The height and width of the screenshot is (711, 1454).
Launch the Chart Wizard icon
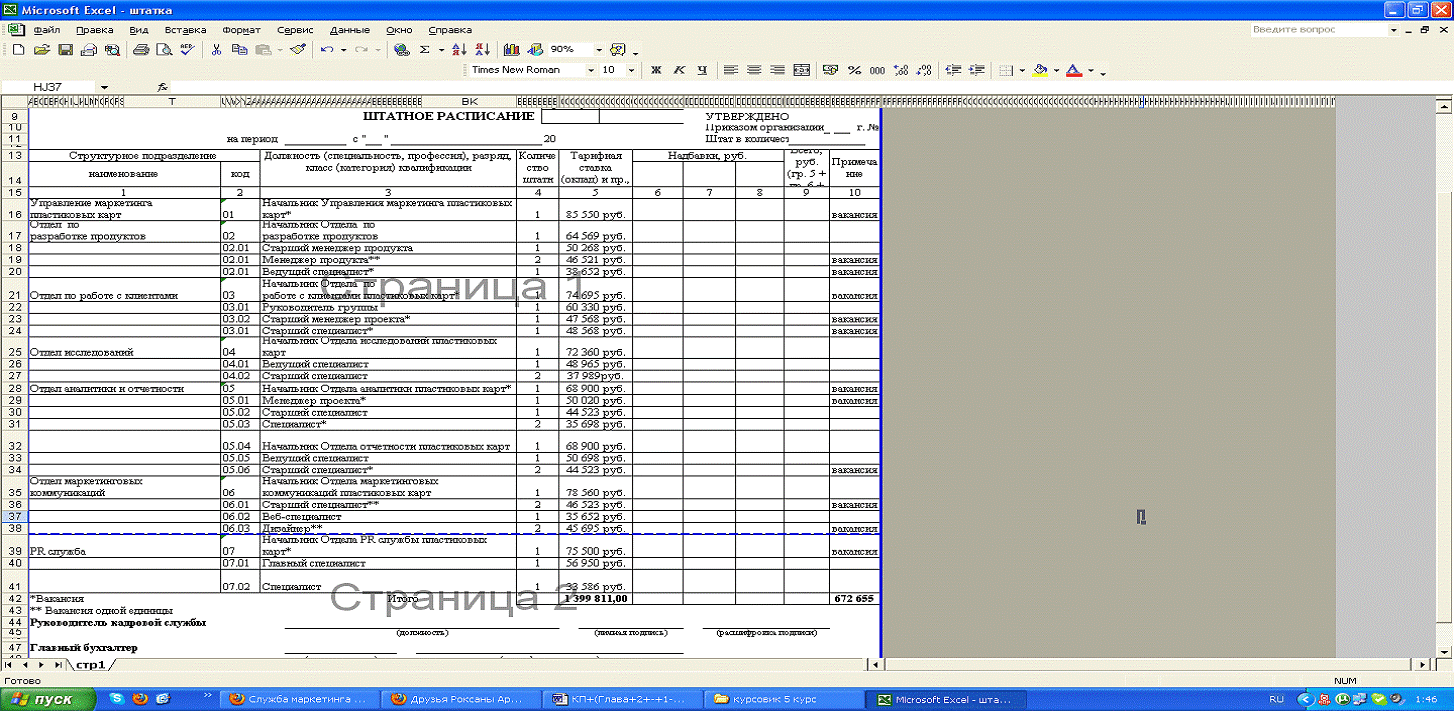pos(512,49)
